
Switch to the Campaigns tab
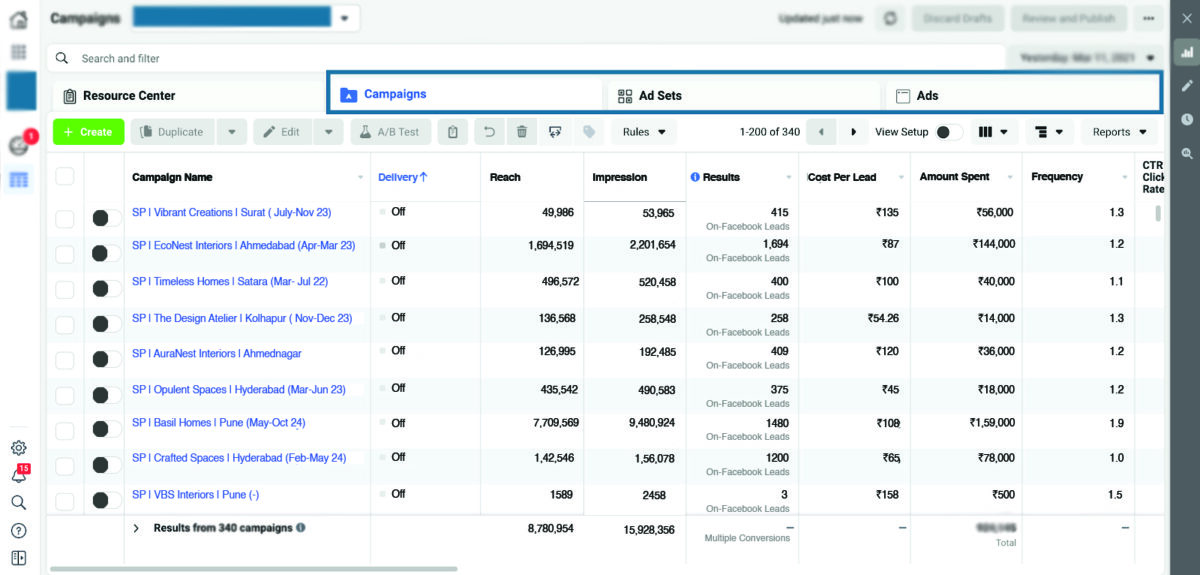pyautogui.click(x=468, y=95)
